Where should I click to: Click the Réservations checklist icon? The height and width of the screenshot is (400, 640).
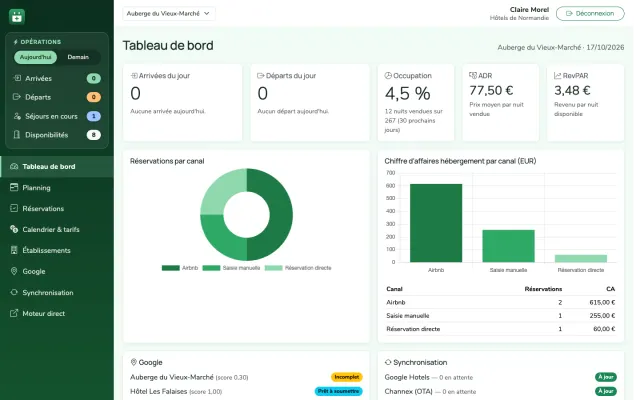tap(14, 208)
